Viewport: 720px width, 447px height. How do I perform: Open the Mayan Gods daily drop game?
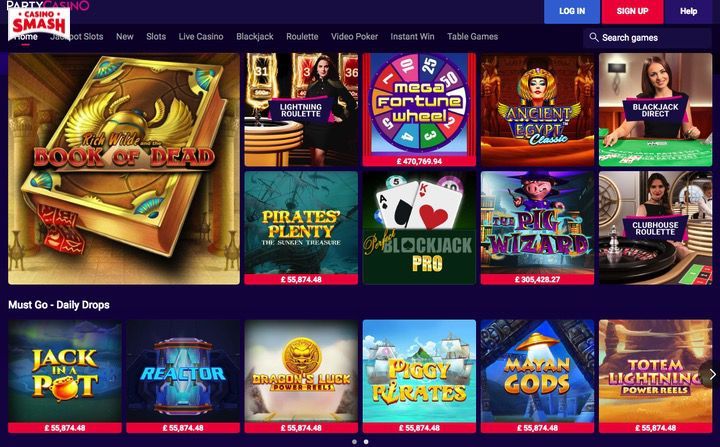[537, 376]
